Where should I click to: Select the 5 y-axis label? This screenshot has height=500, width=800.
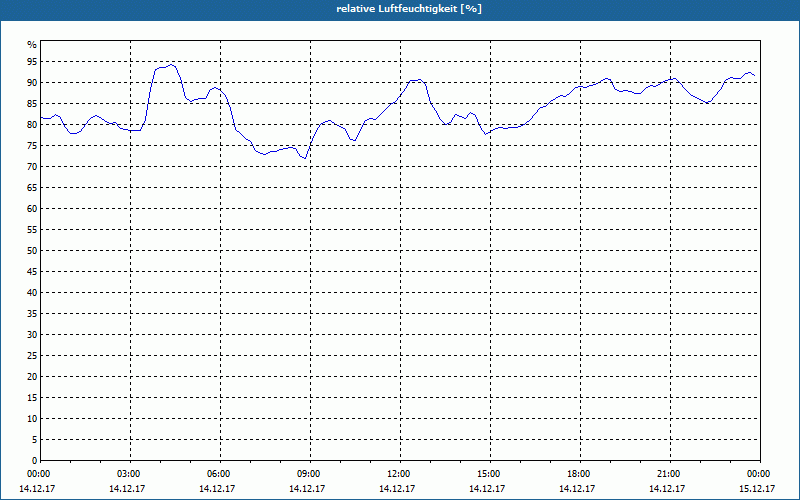[x=35, y=440]
